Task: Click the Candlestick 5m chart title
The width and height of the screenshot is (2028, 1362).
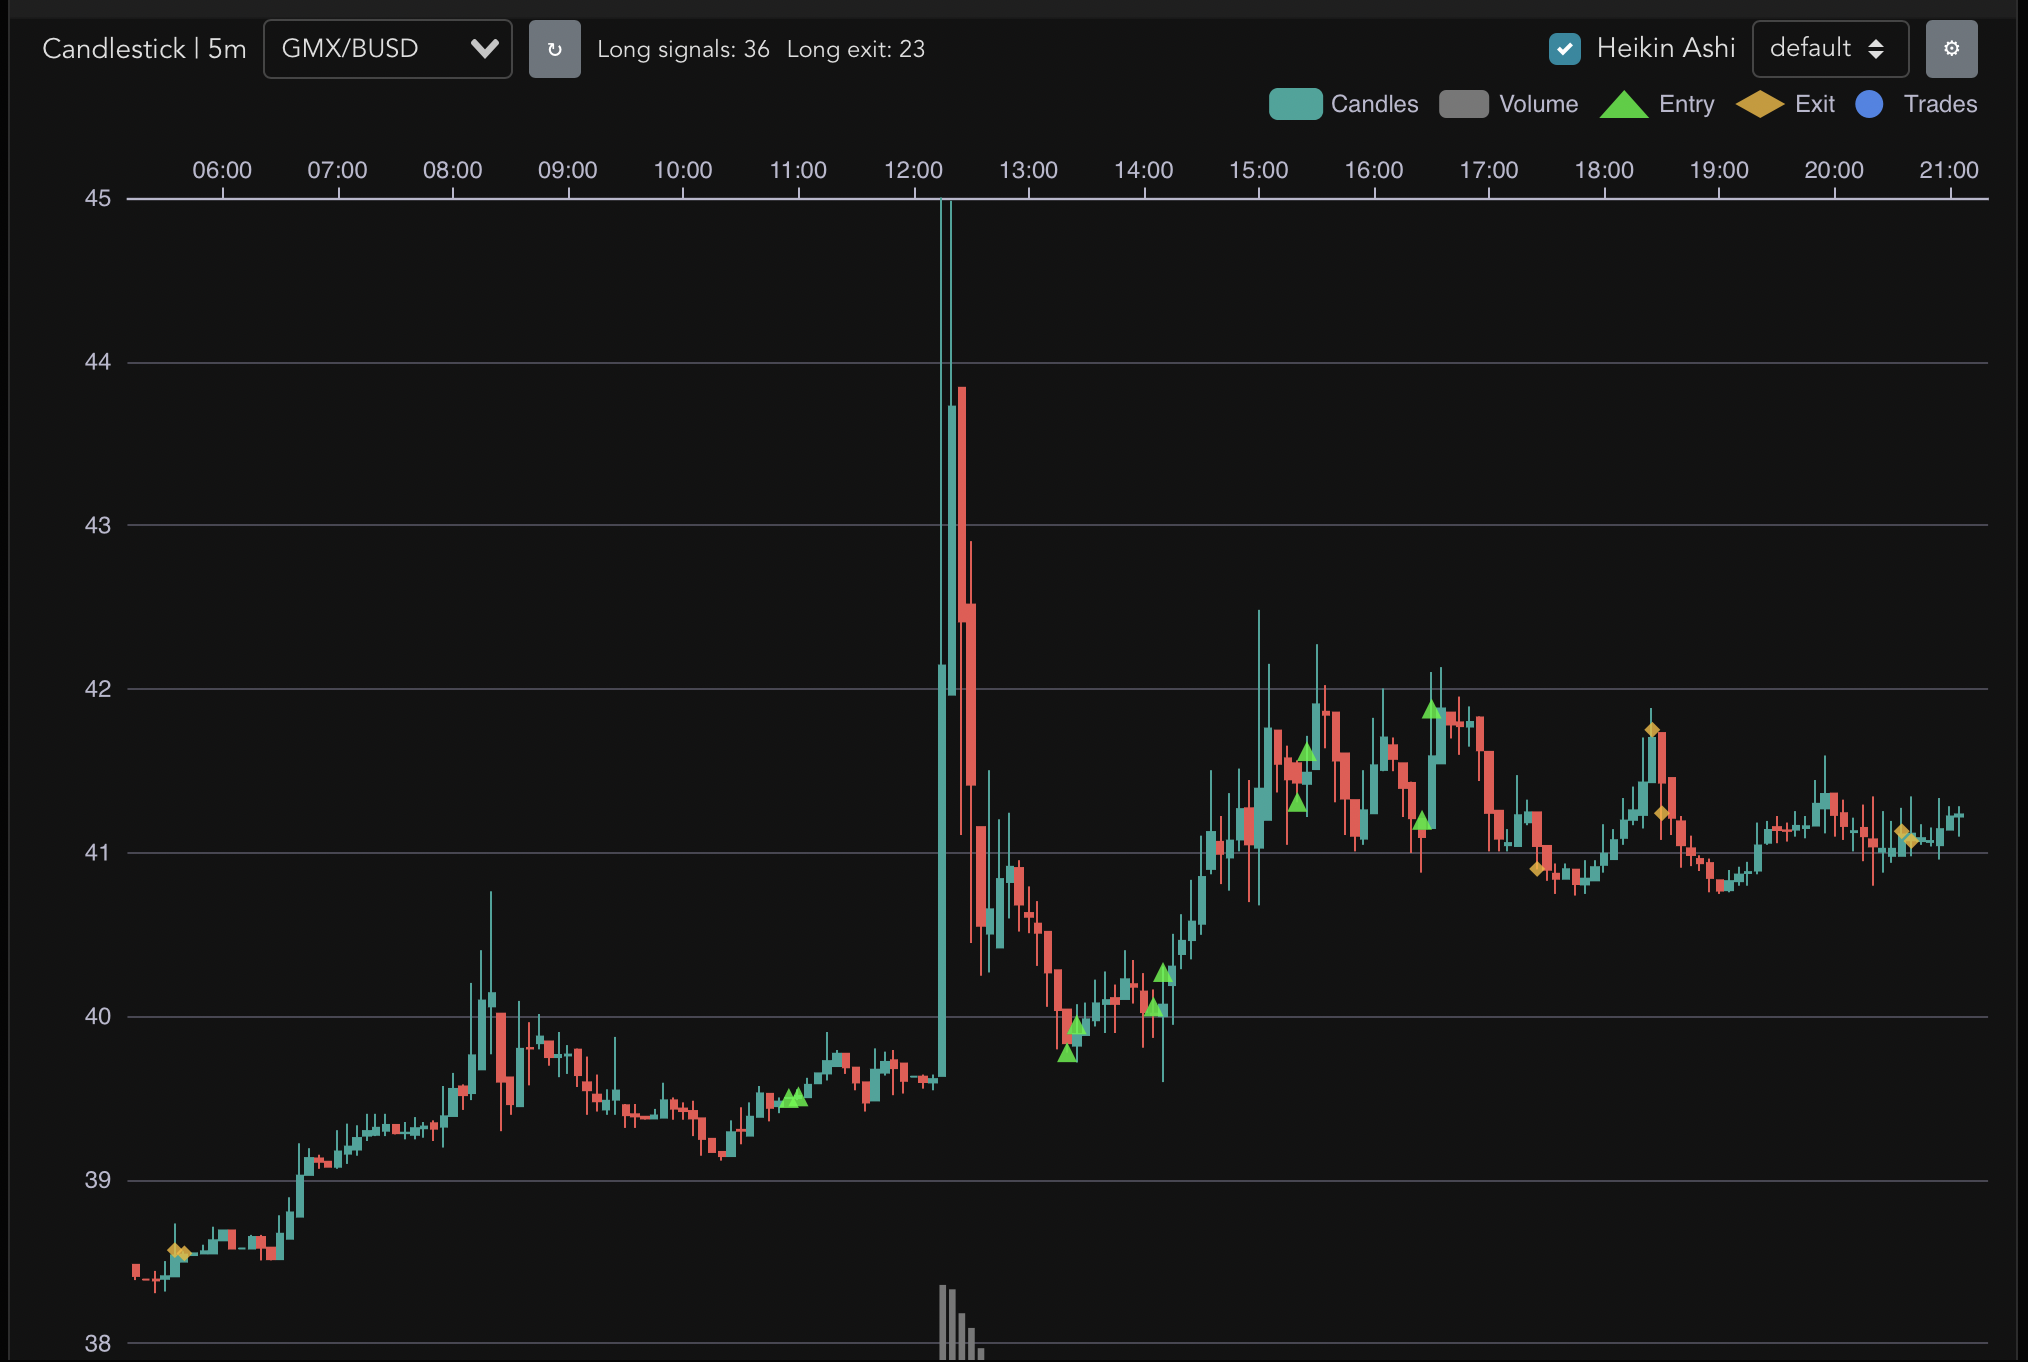Action: (143, 48)
